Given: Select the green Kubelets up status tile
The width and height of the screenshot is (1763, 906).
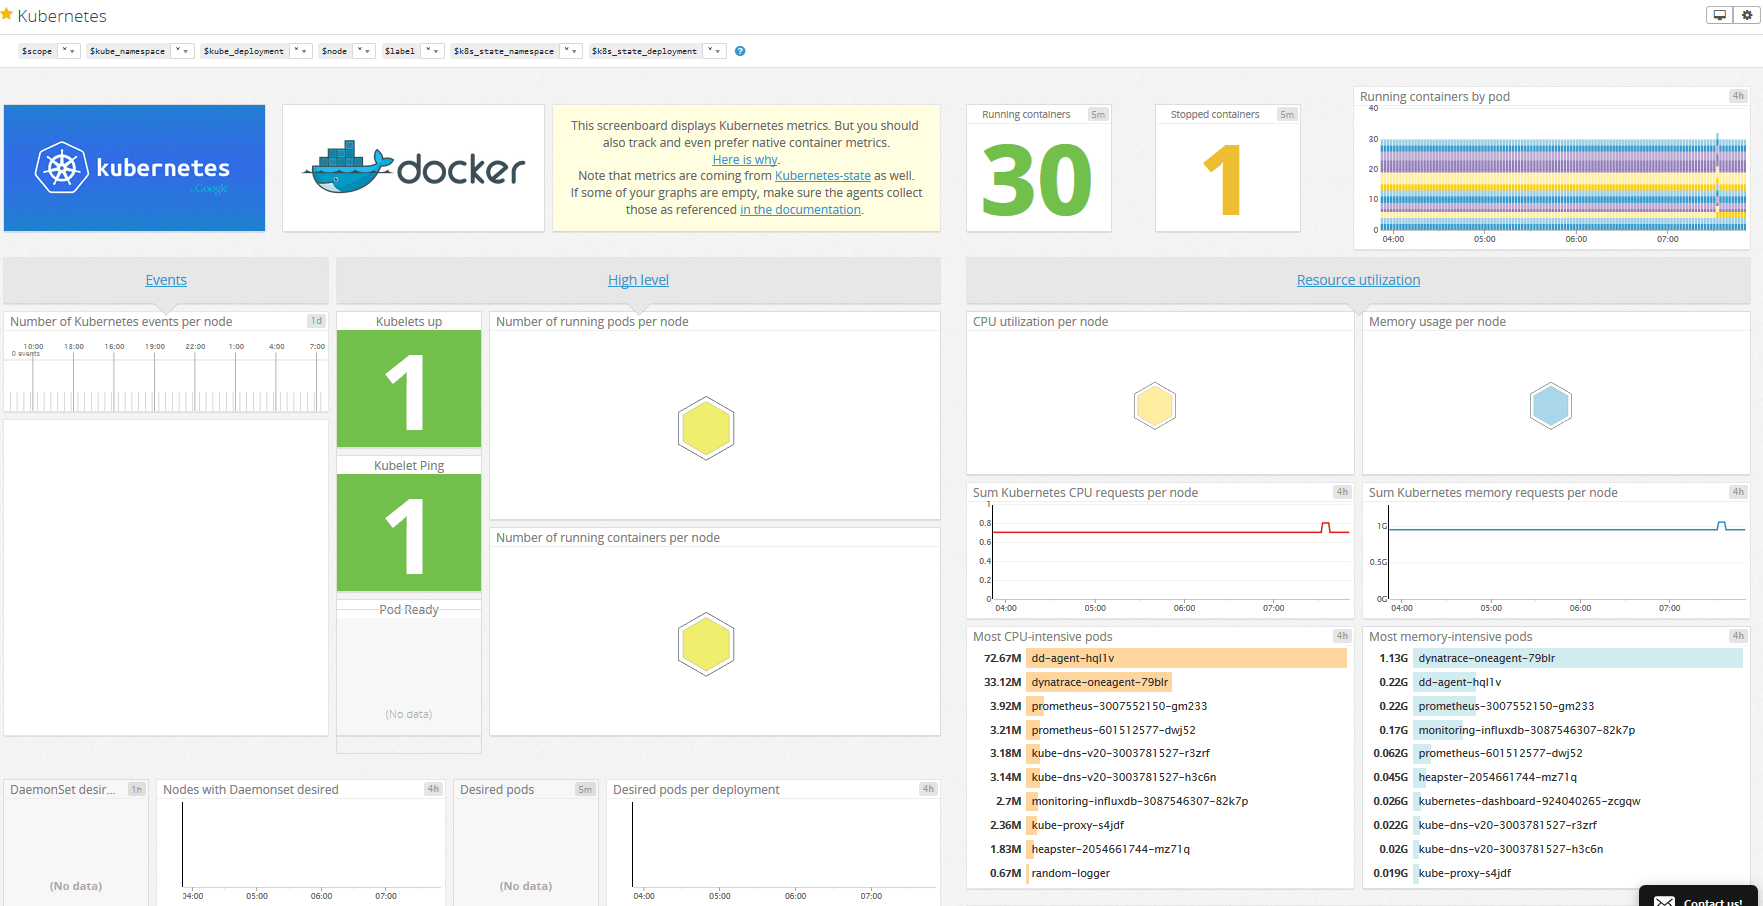Looking at the screenshot, I should [408, 390].
